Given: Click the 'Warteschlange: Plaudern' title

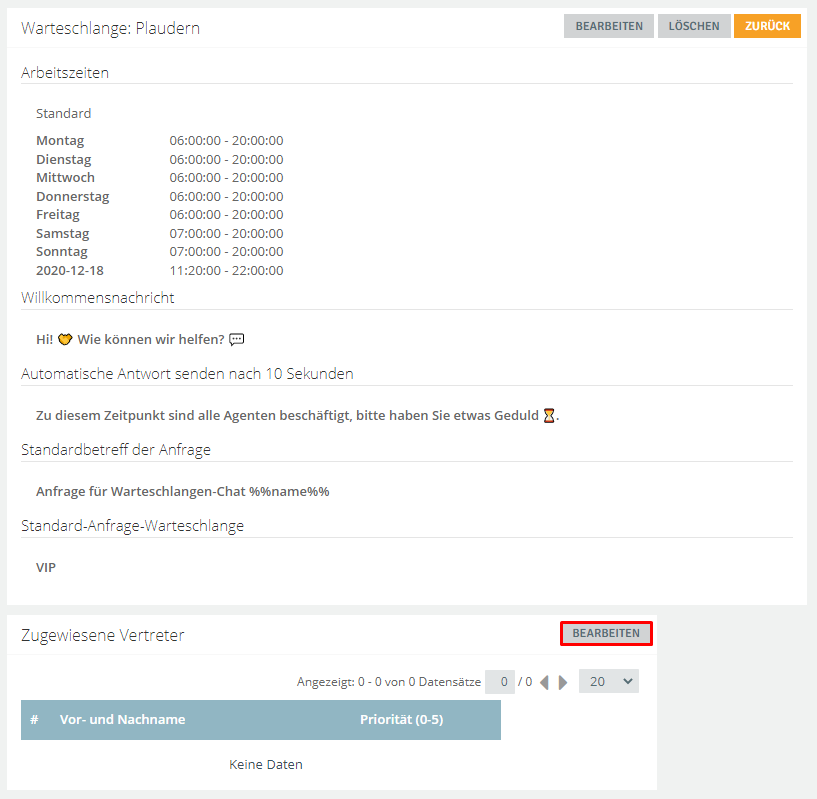Looking at the screenshot, I should [110, 28].
